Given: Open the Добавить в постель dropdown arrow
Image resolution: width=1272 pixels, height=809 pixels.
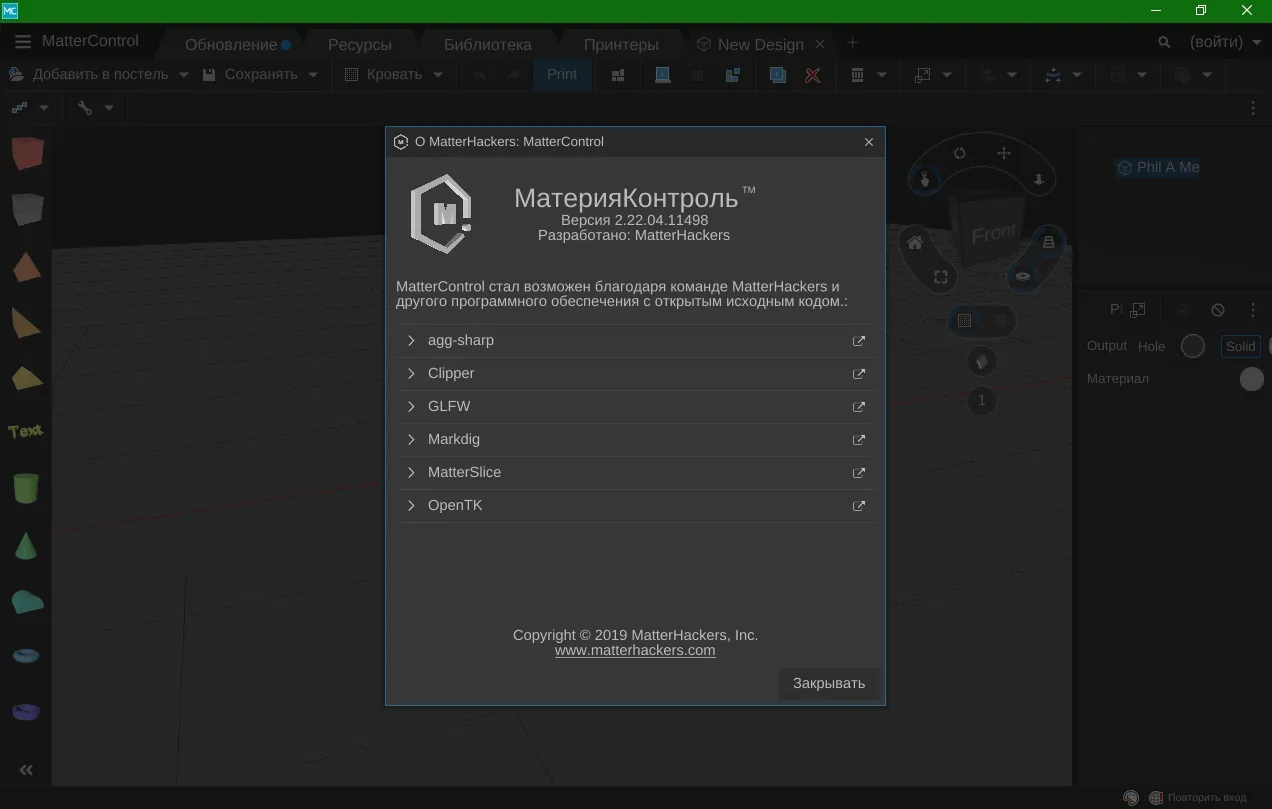Looking at the screenshot, I should pos(184,75).
